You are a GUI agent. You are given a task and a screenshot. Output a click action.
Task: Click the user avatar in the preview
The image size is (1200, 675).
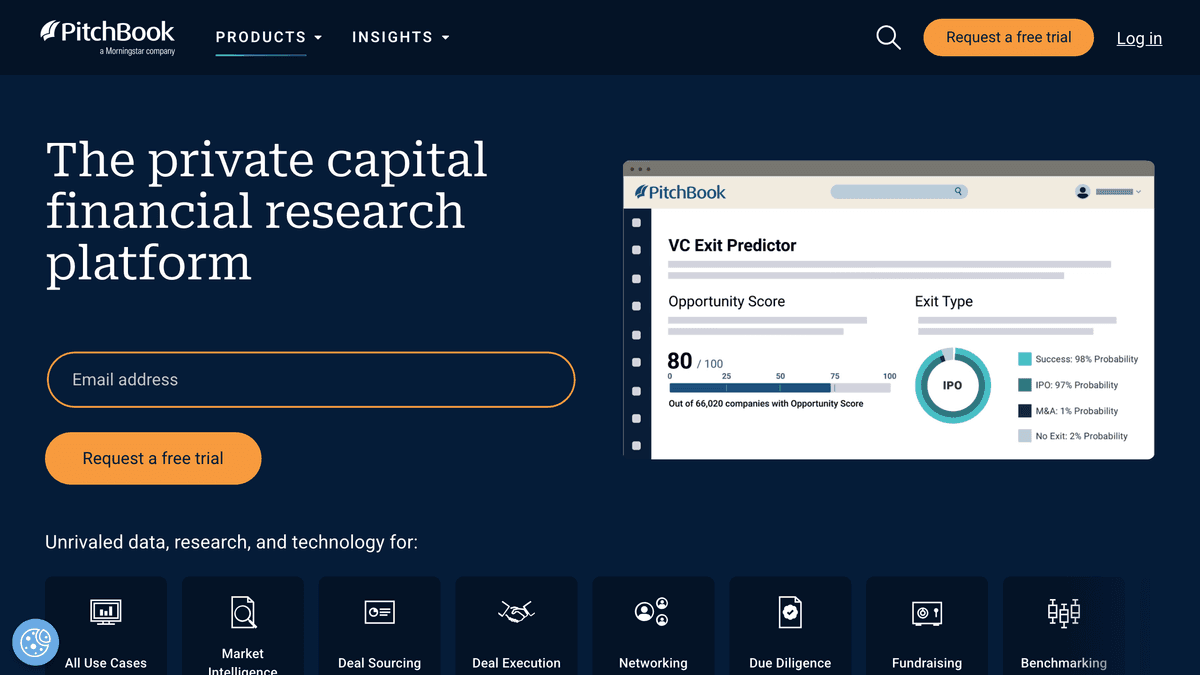(x=1082, y=192)
